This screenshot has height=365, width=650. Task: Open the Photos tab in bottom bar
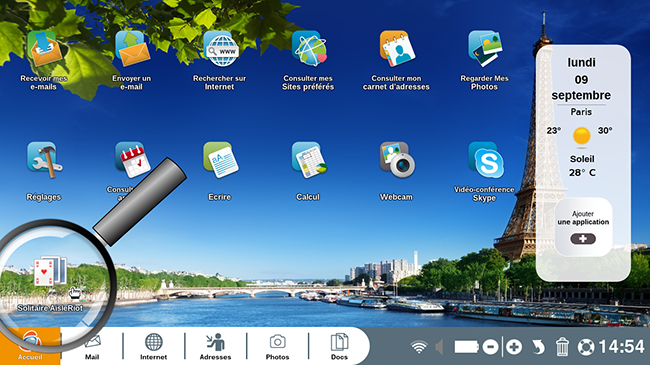pyautogui.click(x=277, y=346)
